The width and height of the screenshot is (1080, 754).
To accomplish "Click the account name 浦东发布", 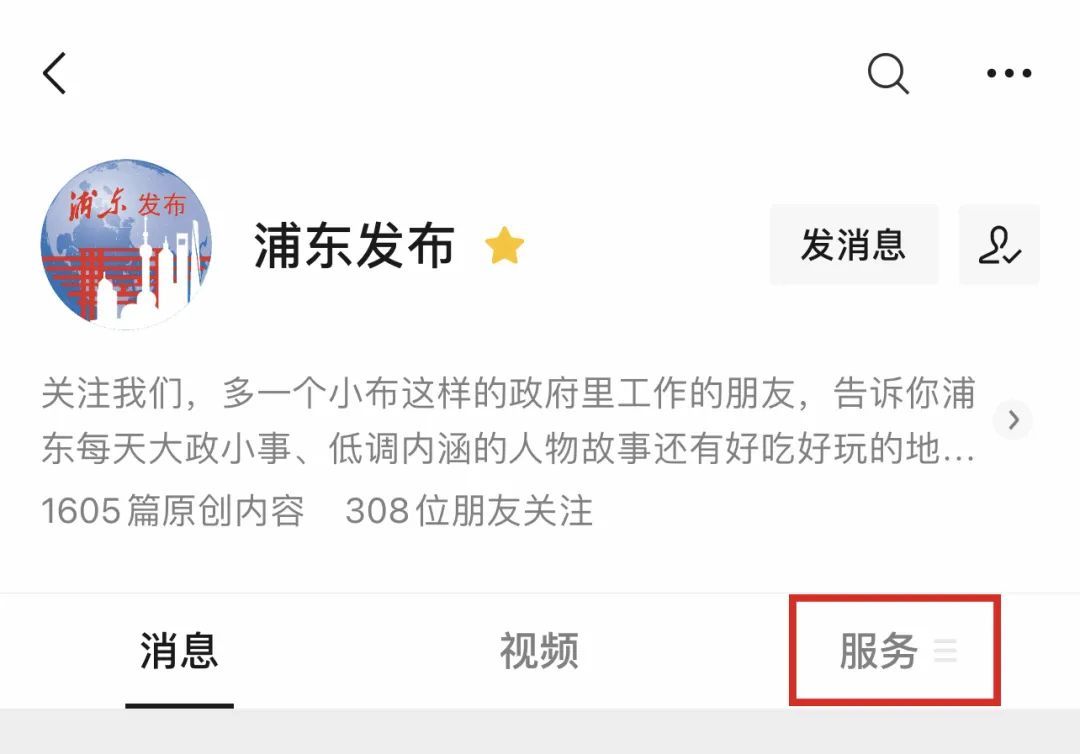I will [354, 246].
